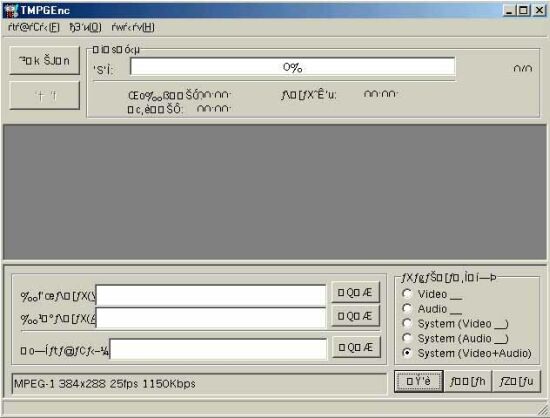
Task: Select the Audio-only stream radio button
Action: 407,308
